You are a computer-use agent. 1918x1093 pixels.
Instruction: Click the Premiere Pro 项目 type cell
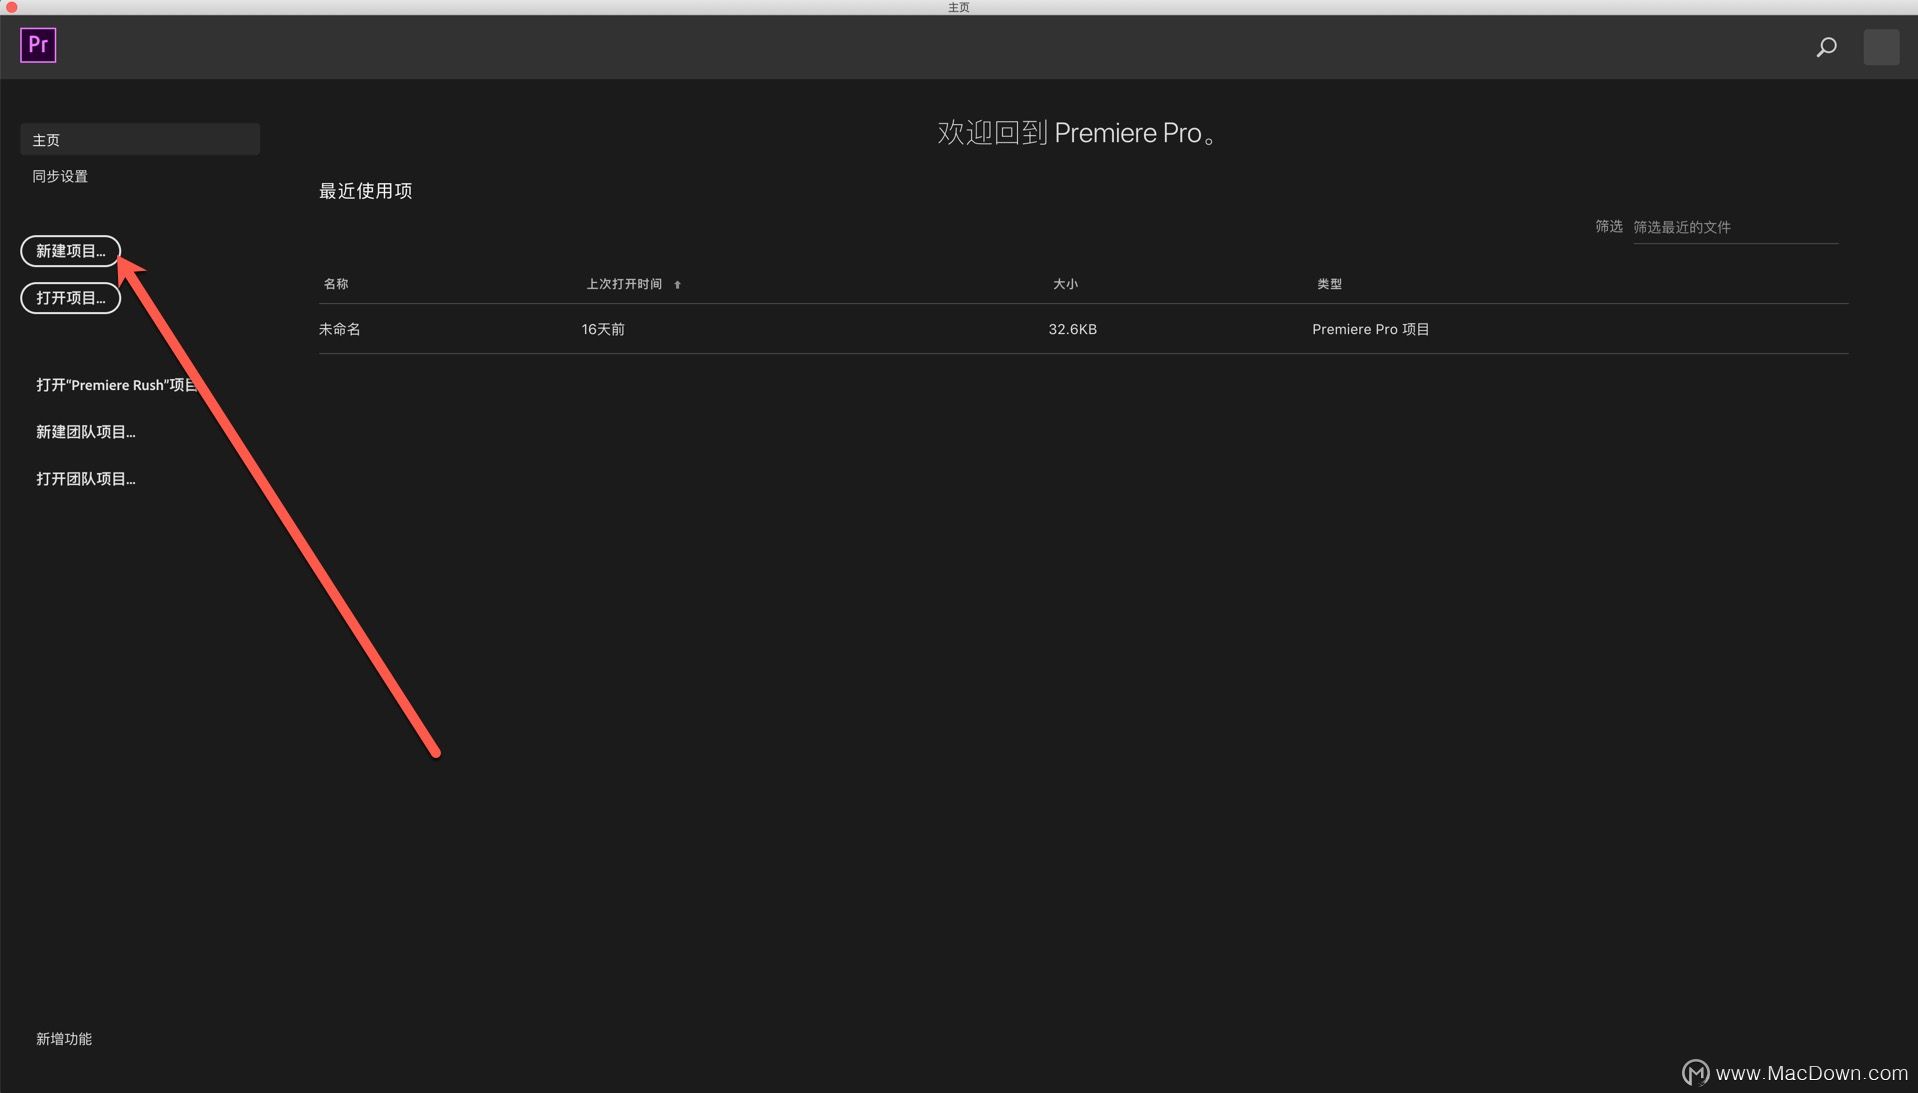[x=1371, y=329]
